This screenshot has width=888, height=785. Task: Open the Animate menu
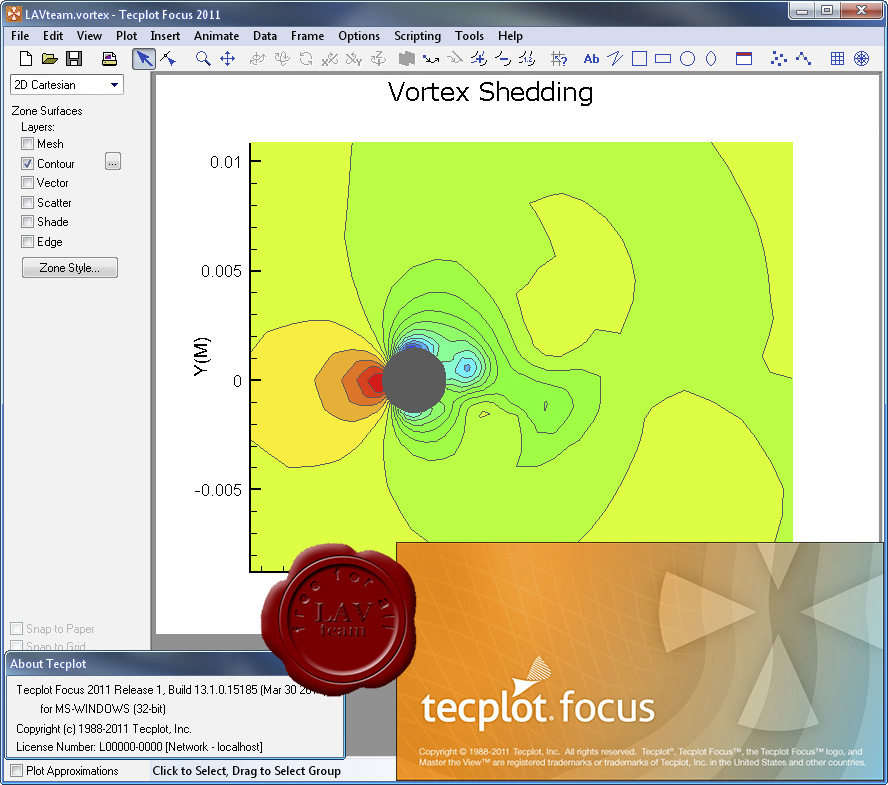tap(216, 36)
